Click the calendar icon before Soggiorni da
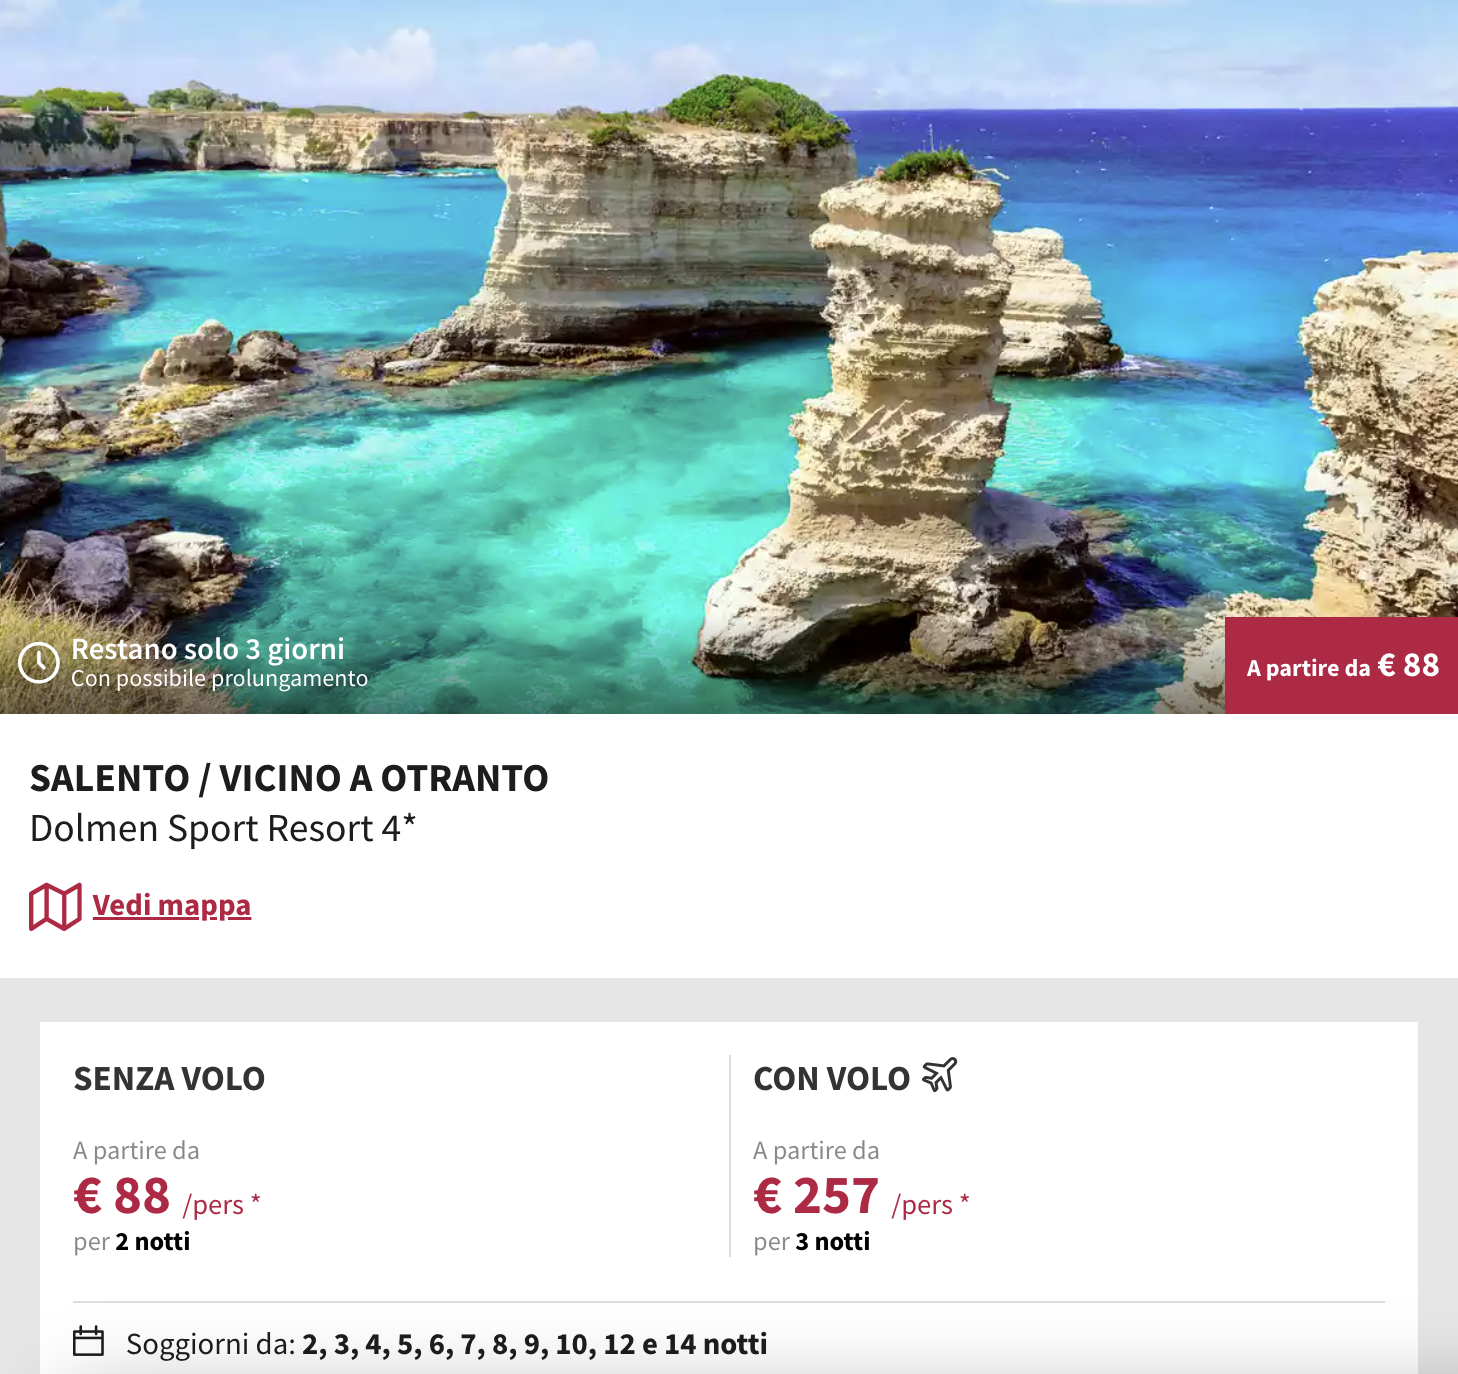The height and width of the screenshot is (1374, 1458). click(x=89, y=1341)
